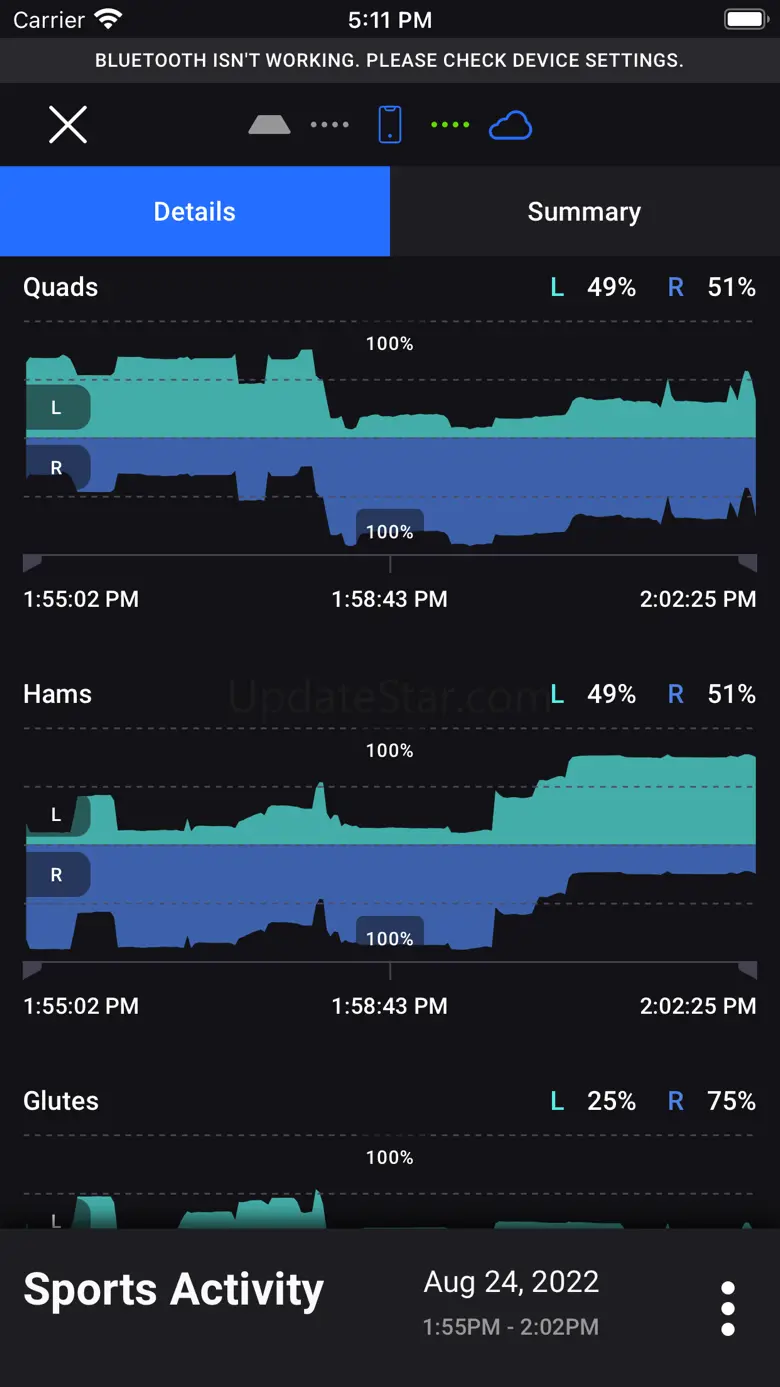Image resolution: width=780 pixels, height=1387 pixels.
Task: Tap the Hams chart right end marker
Action: [x=747, y=971]
